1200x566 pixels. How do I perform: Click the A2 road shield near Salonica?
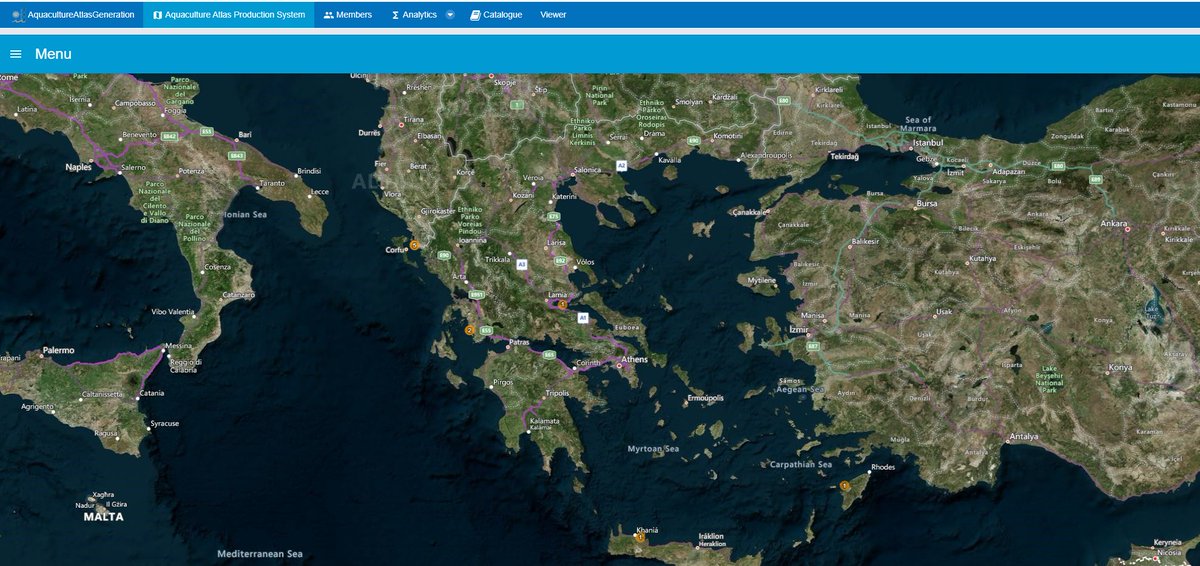tap(621, 164)
